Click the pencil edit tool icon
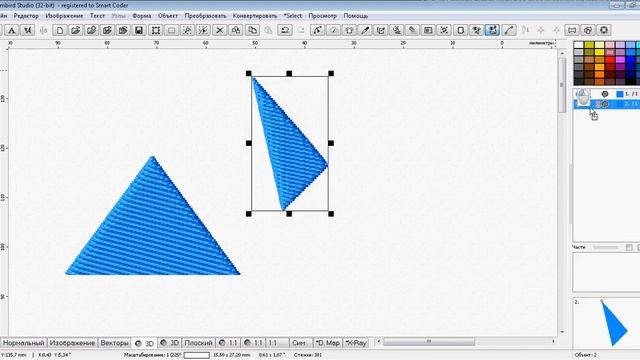This screenshot has height=360, width=640. click(x=412, y=30)
